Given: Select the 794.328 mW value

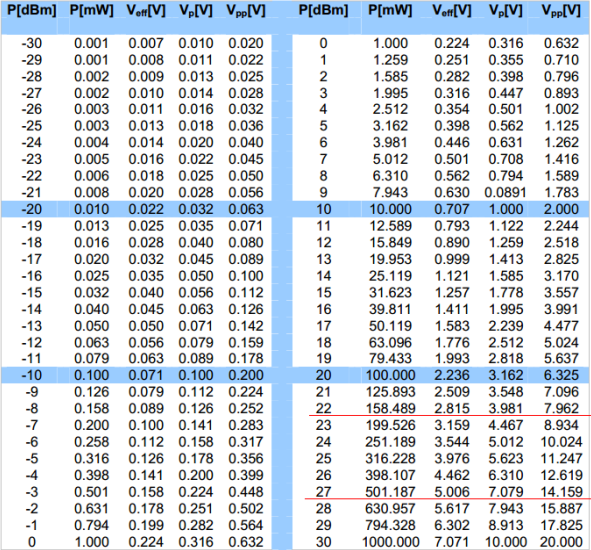Looking at the screenshot, I should click(390, 525).
